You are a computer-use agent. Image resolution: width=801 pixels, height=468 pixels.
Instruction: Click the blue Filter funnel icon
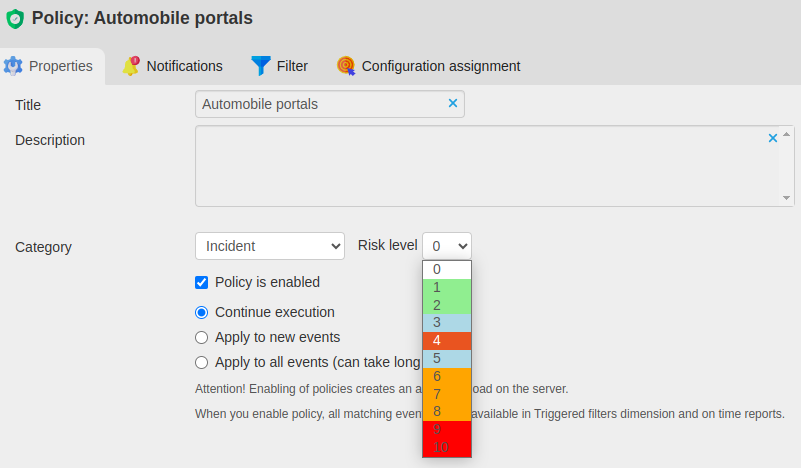tap(261, 66)
